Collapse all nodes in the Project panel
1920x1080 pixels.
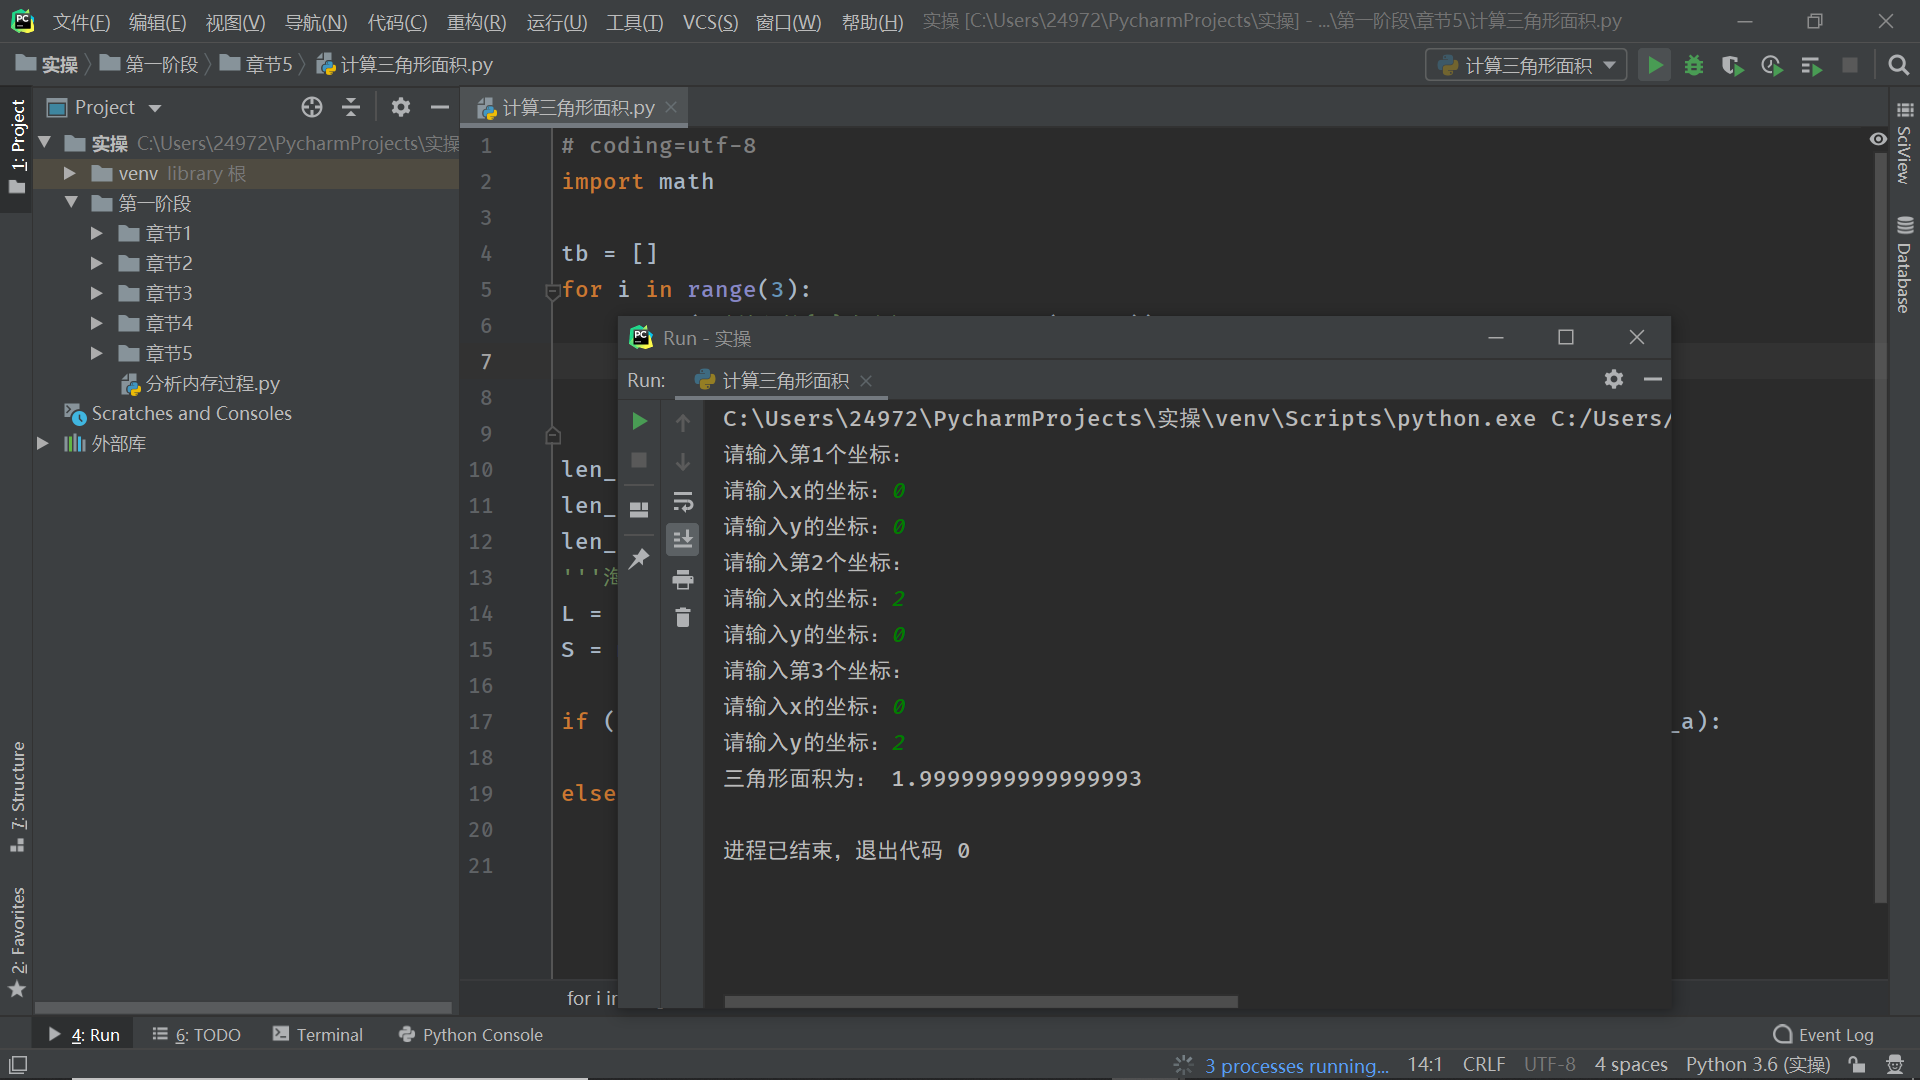351,107
